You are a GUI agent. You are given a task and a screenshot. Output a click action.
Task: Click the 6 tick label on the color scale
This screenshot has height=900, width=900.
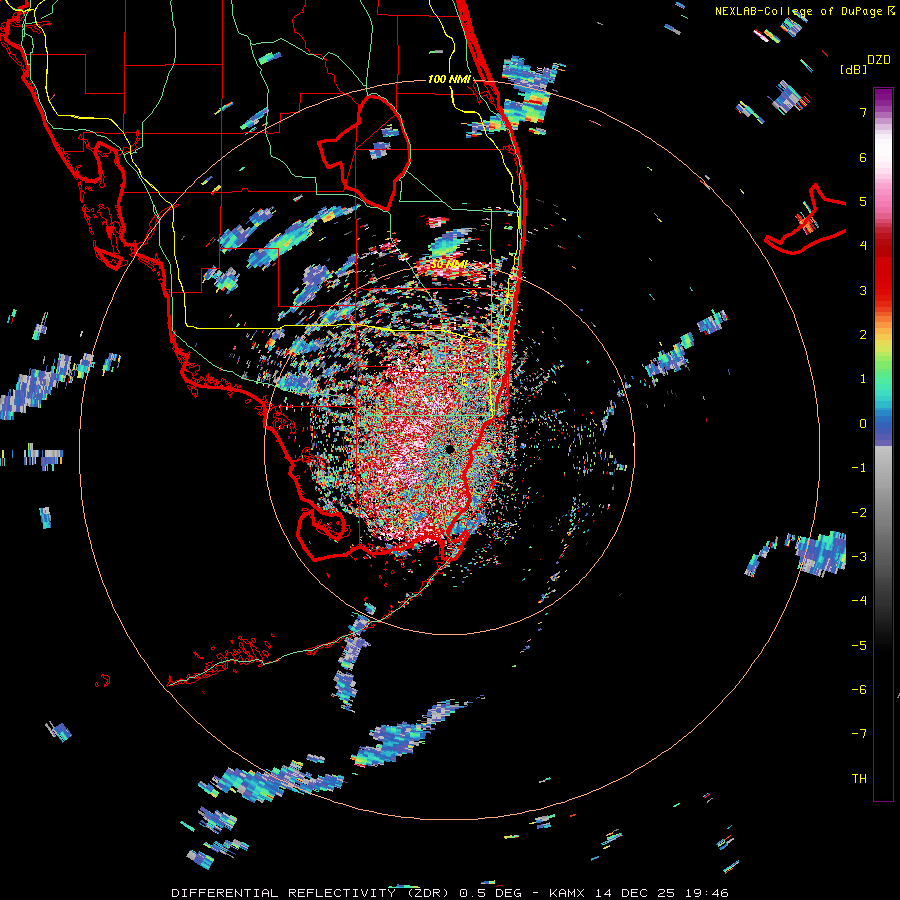click(863, 157)
